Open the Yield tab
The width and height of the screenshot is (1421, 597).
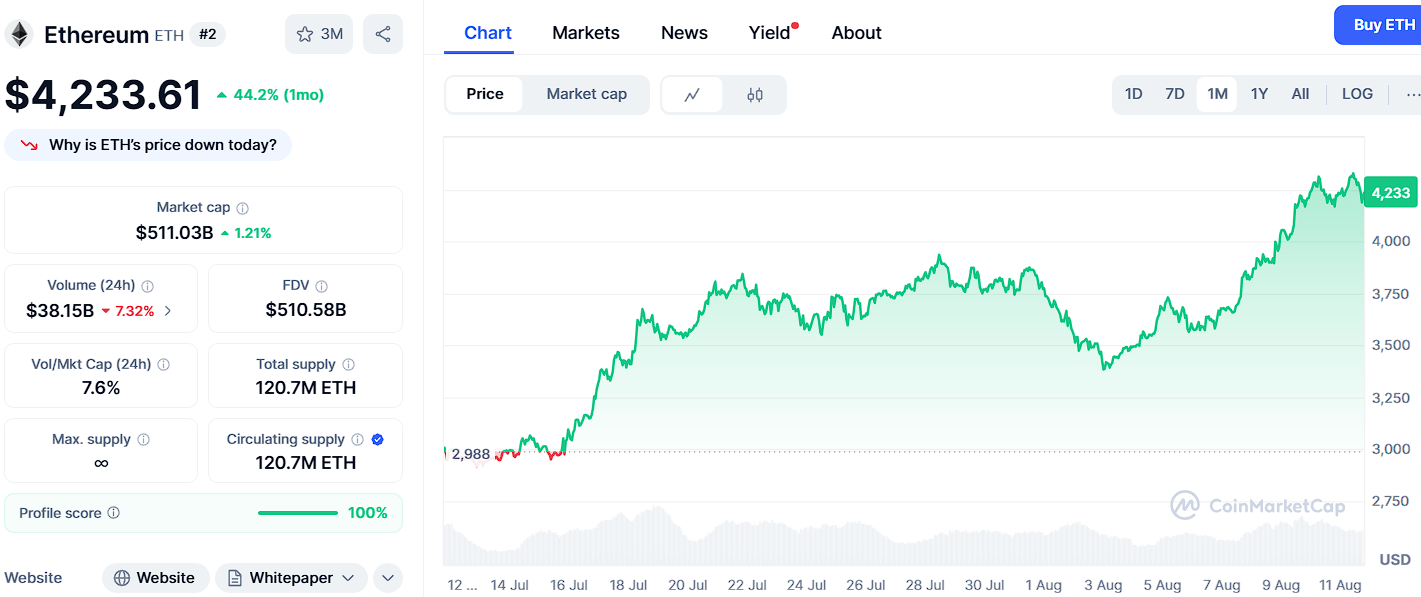(x=770, y=33)
